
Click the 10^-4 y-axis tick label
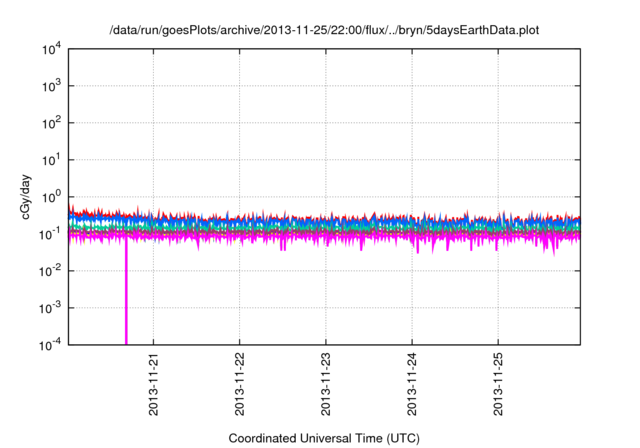pyautogui.click(x=50, y=345)
